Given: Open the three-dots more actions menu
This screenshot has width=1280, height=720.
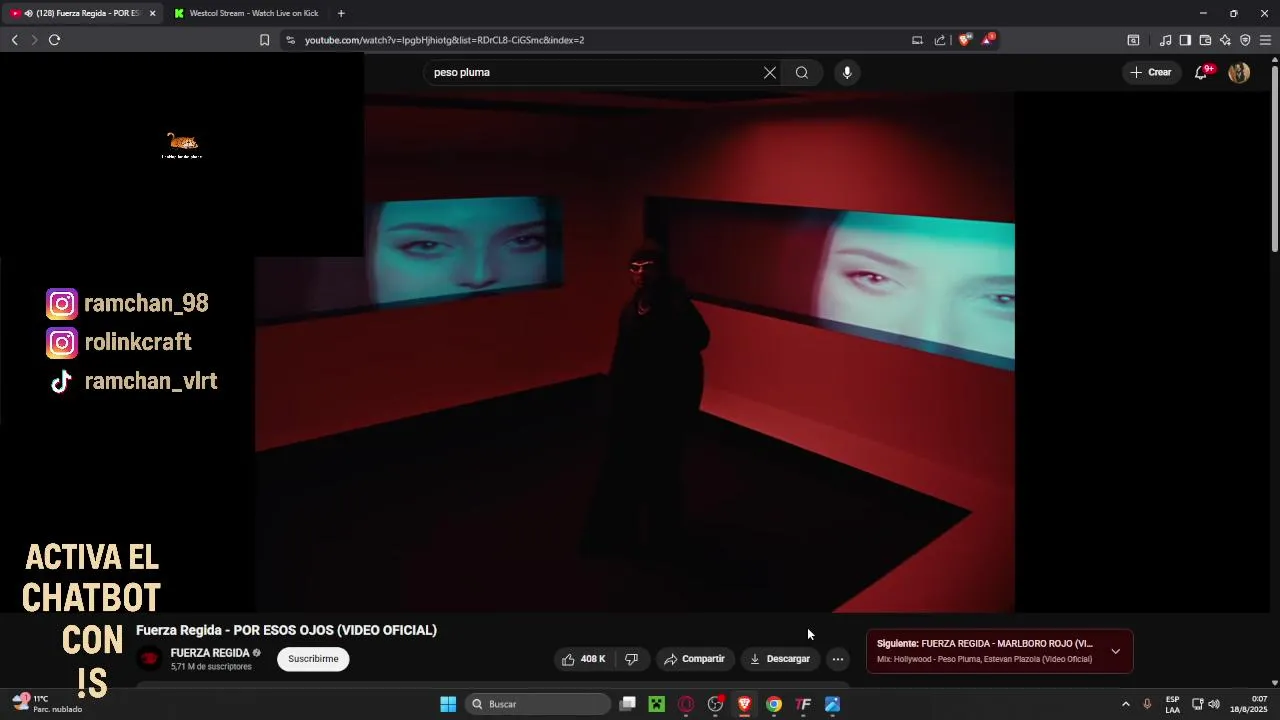Looking at the screenshot, I should (838, 659).
